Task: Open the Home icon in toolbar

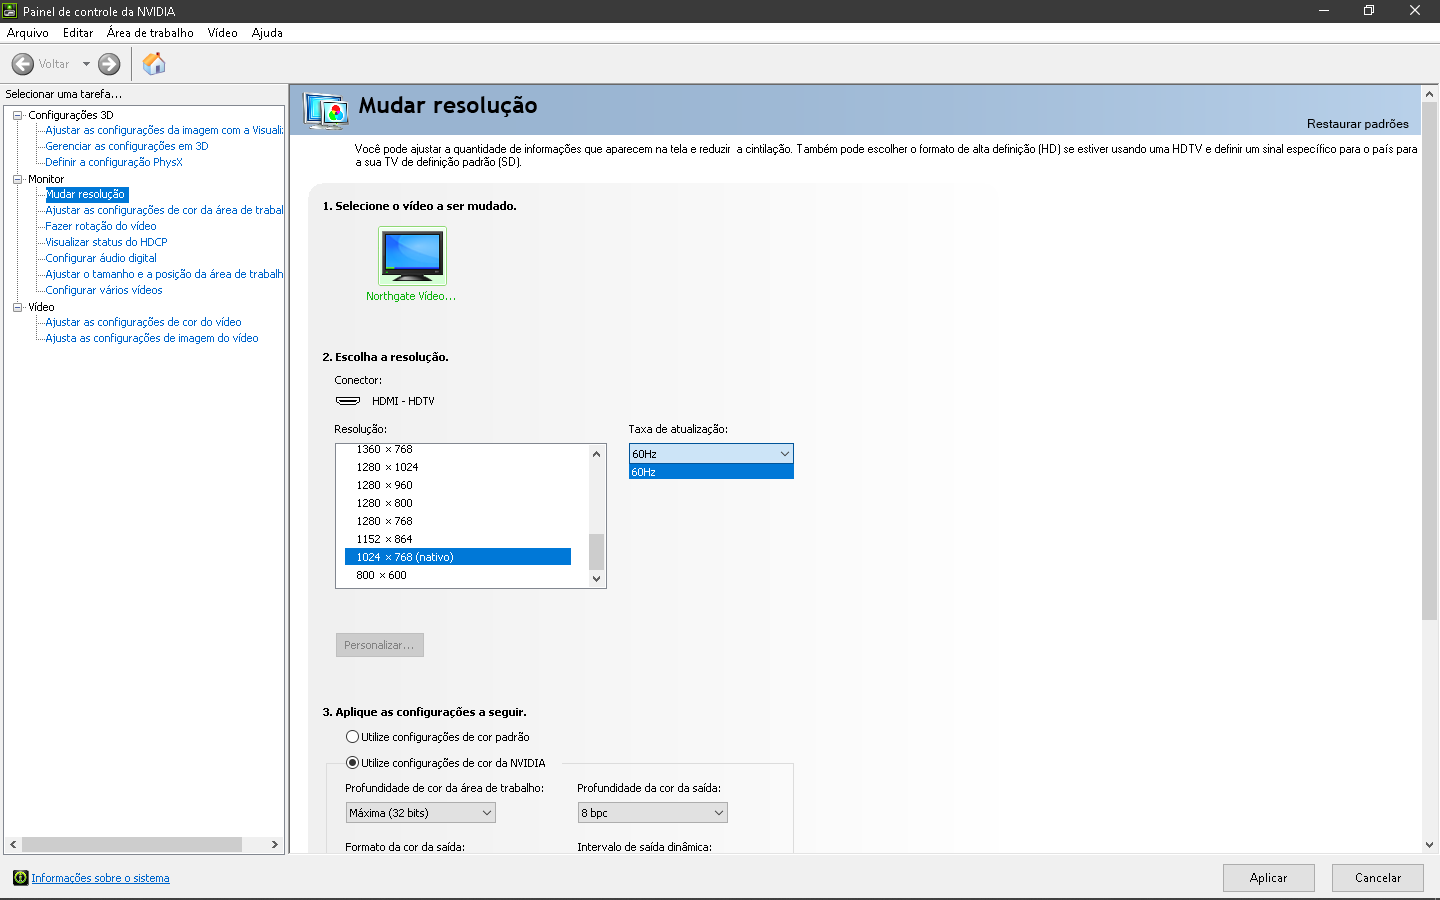Action: click(x=154, y=64)
